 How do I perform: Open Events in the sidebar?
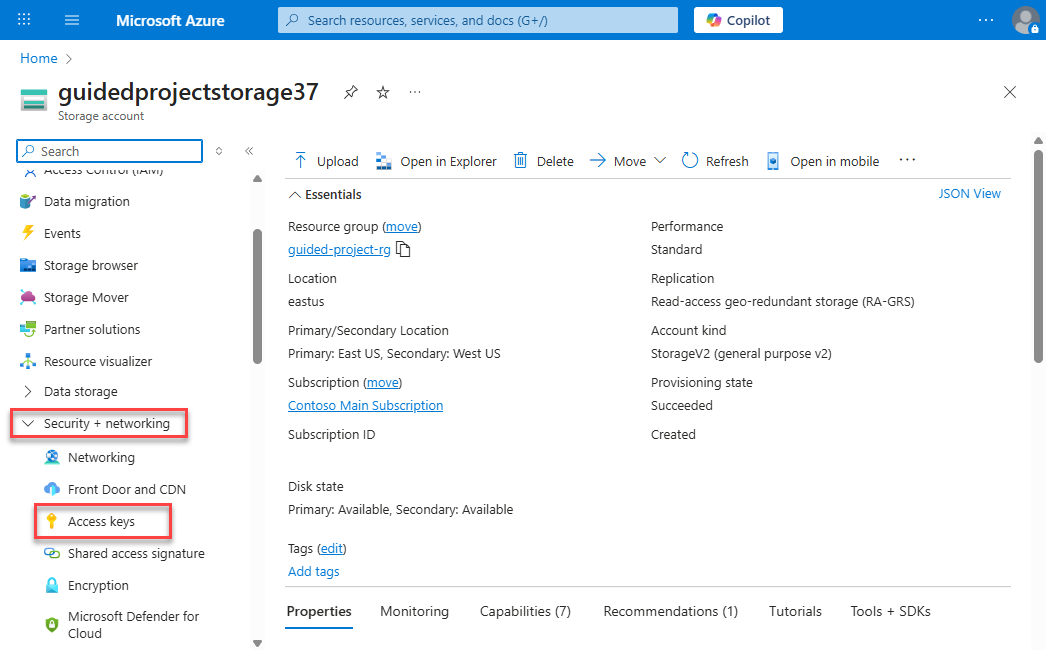[x=51, y=234]
